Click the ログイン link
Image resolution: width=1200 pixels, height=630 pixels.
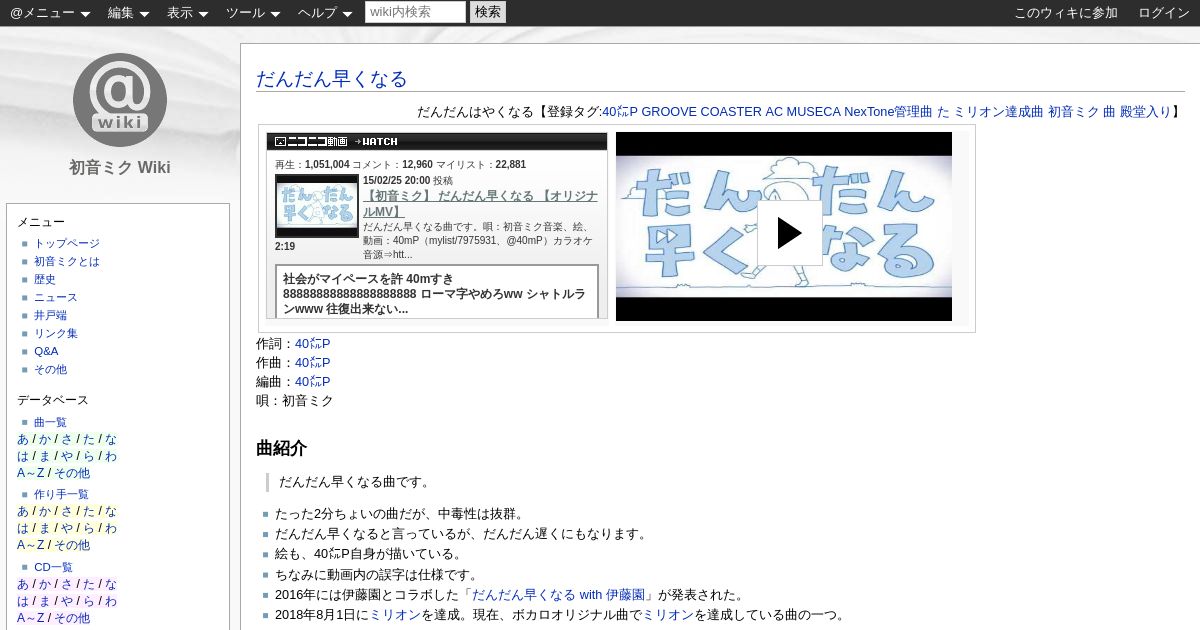point(1164,12)
